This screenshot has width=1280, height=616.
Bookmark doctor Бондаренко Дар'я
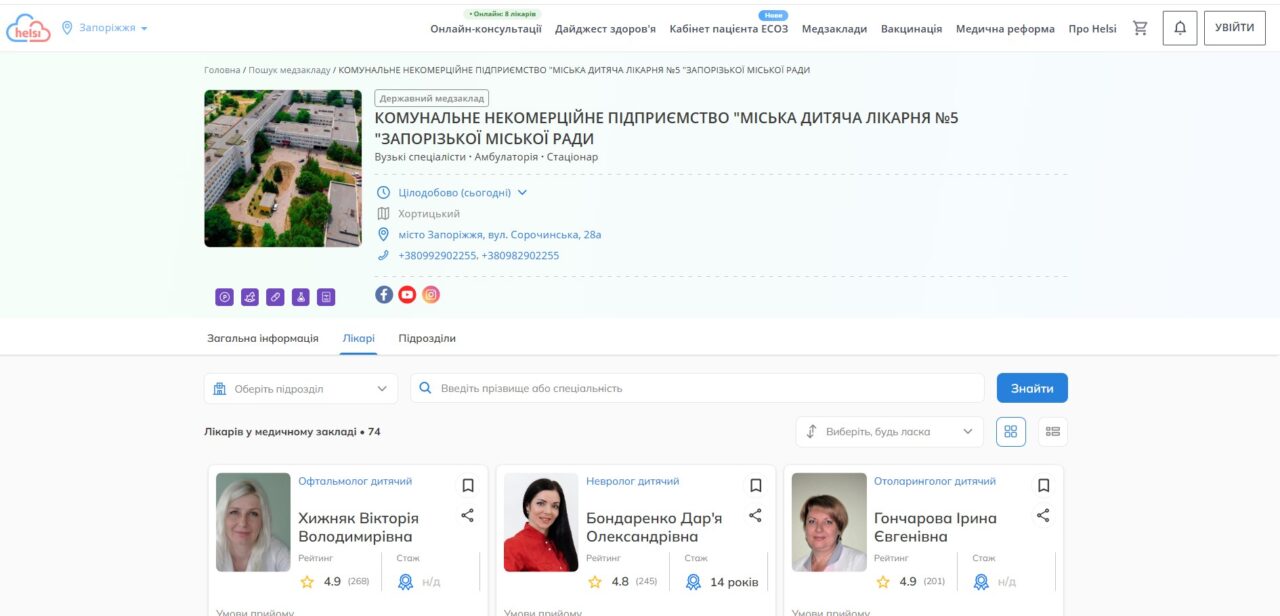(x=755, y=485)
